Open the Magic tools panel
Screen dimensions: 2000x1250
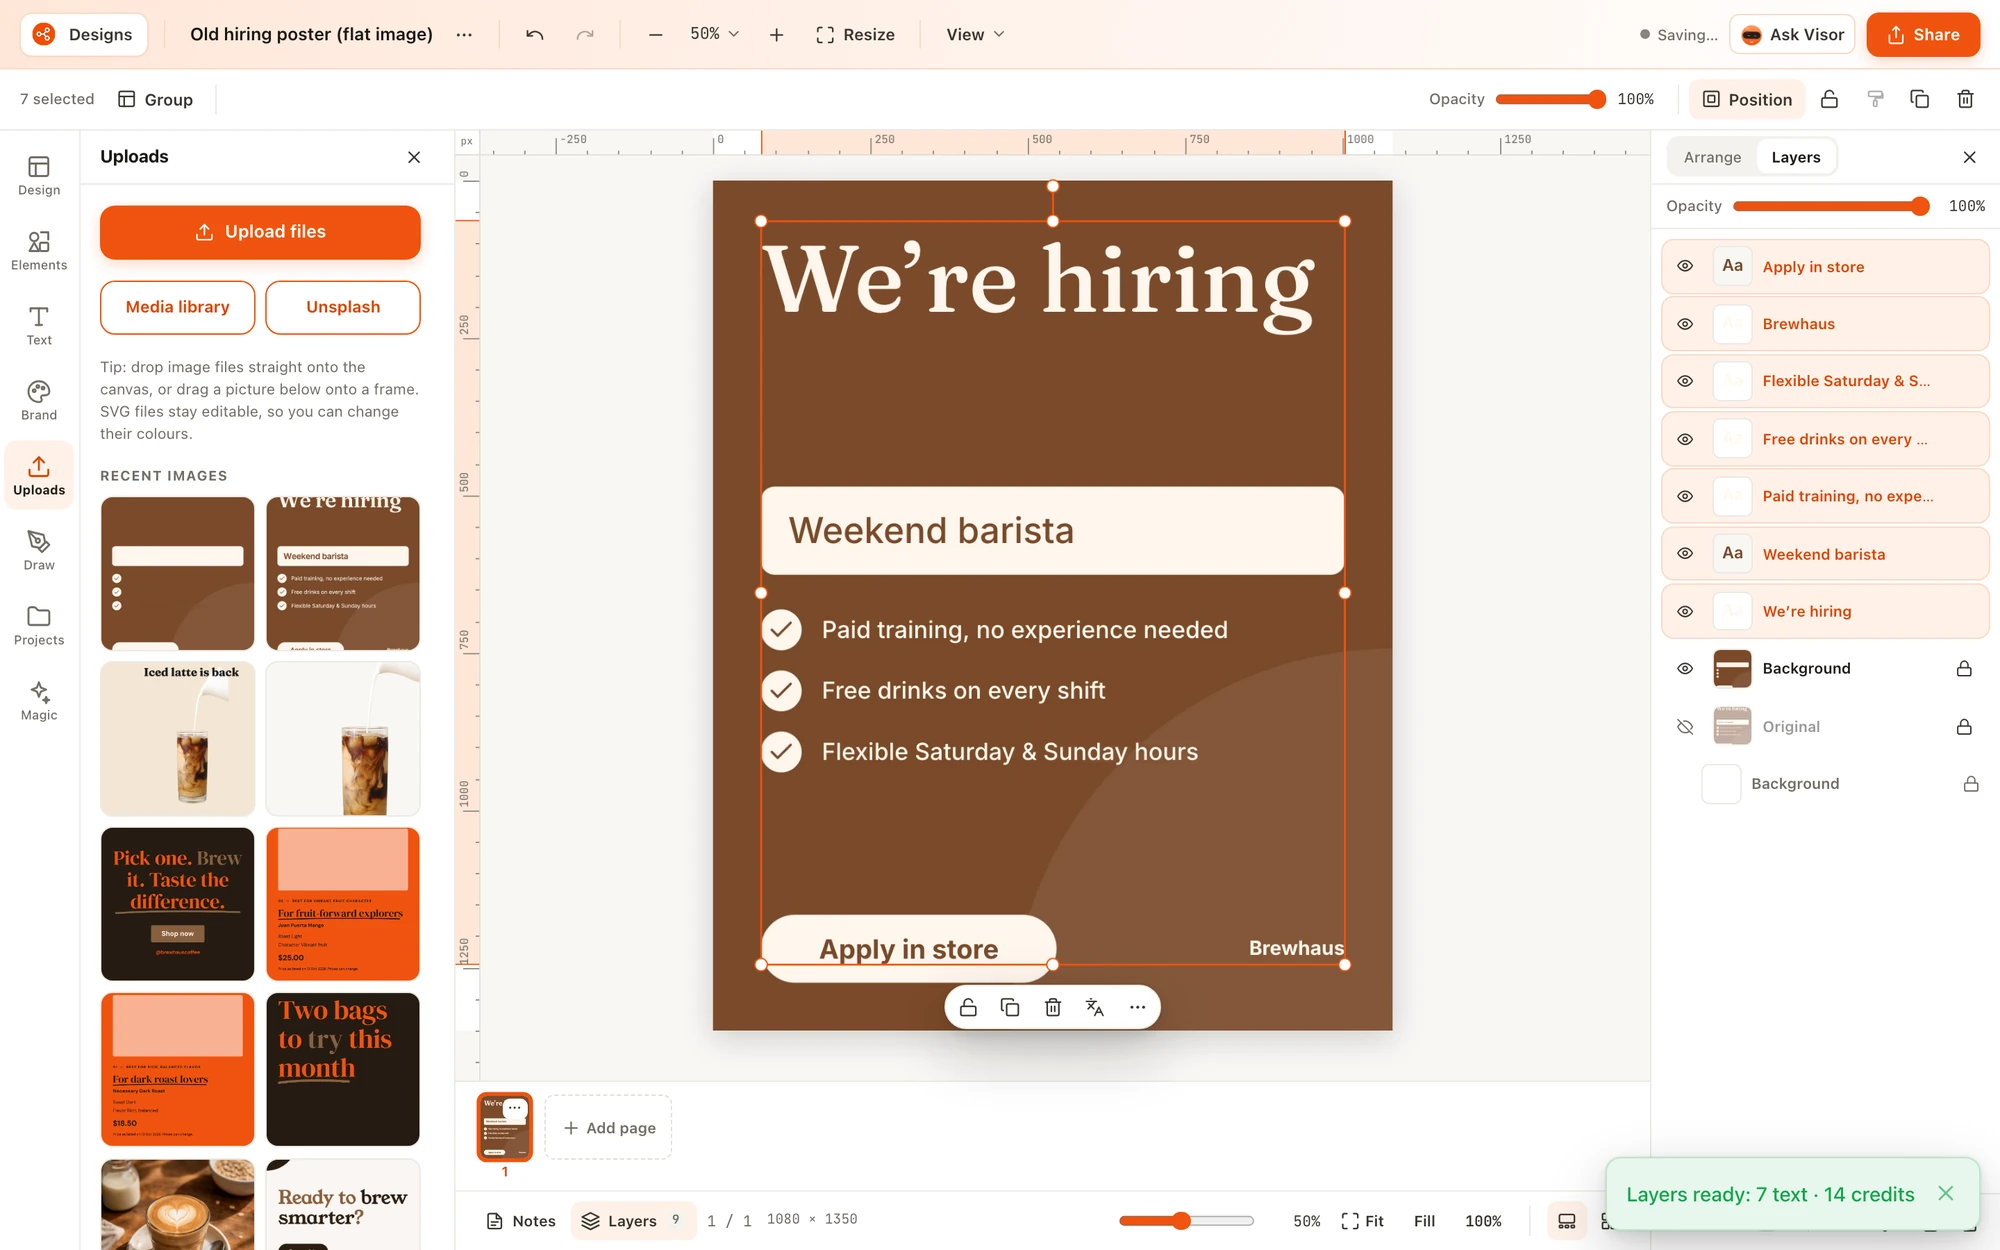coord(39,700)
